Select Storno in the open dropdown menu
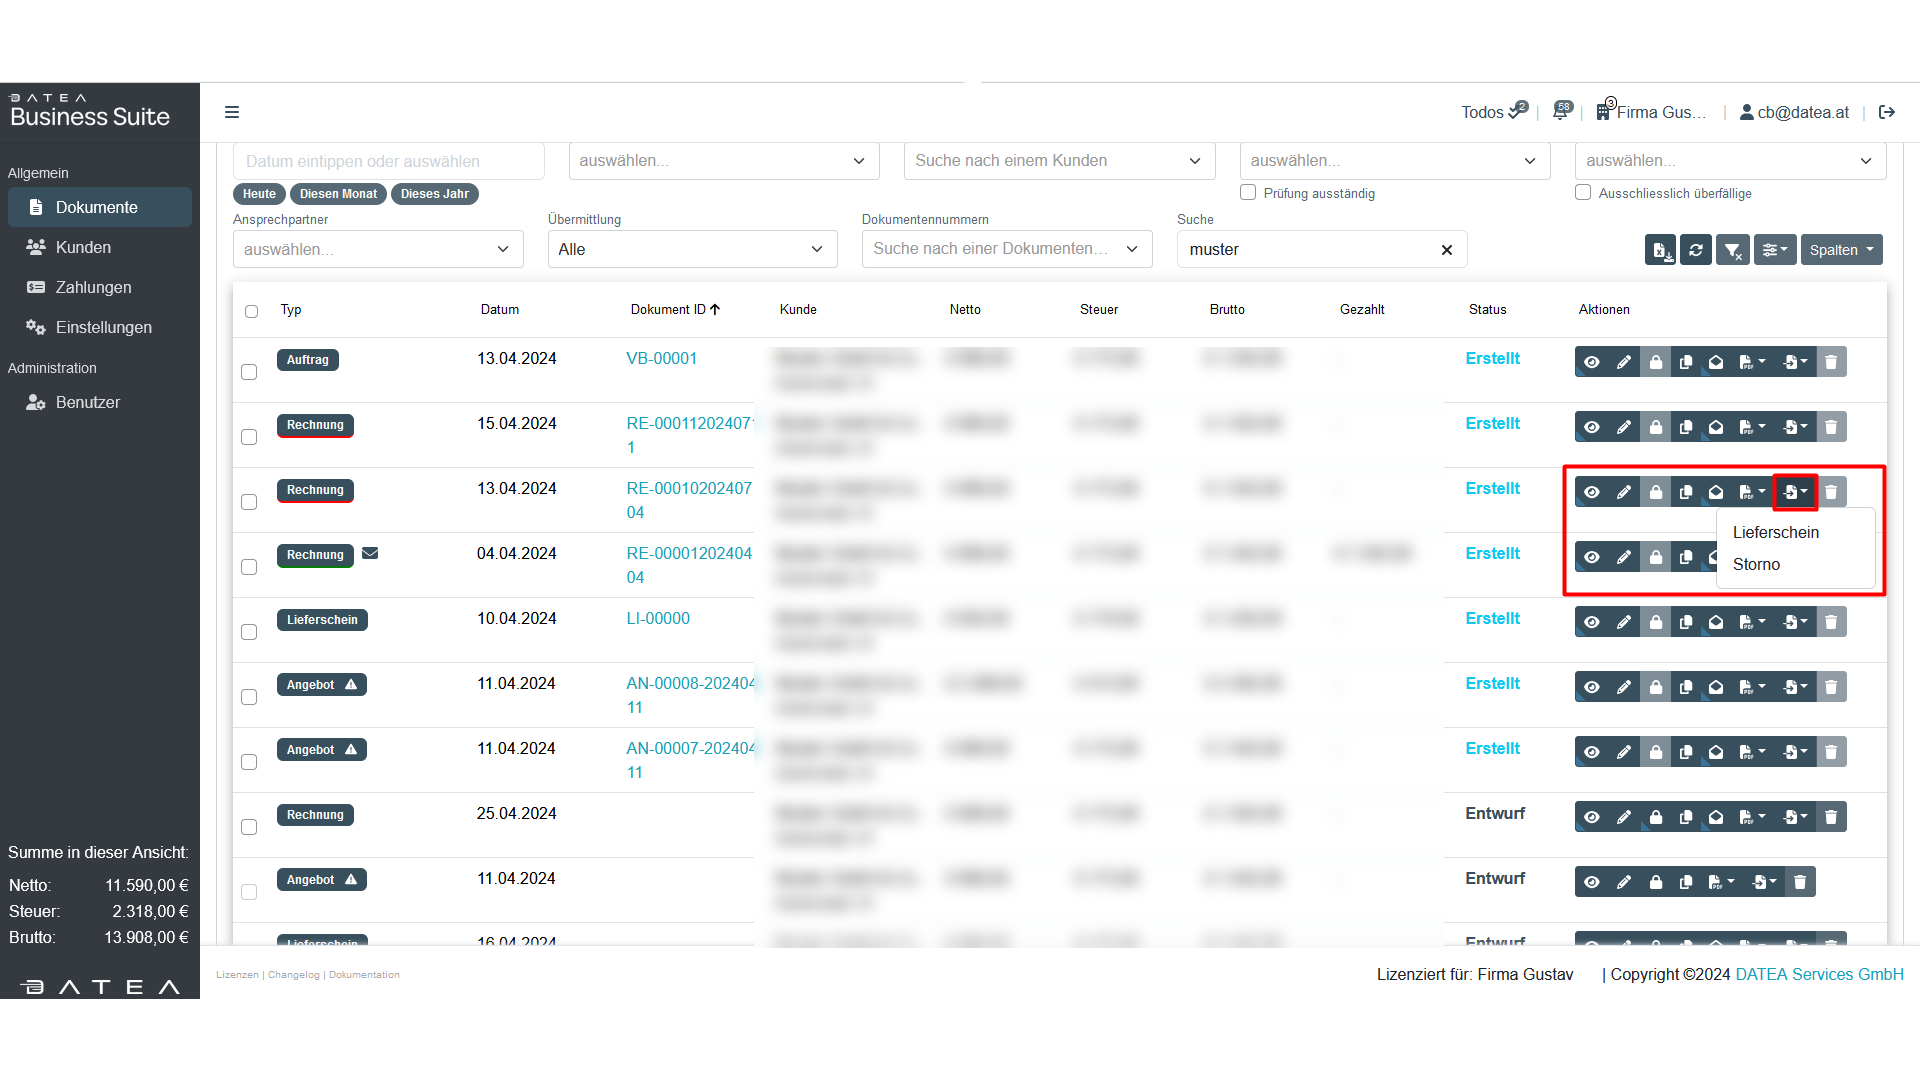1920x1080 pixels. point(1756,564)
